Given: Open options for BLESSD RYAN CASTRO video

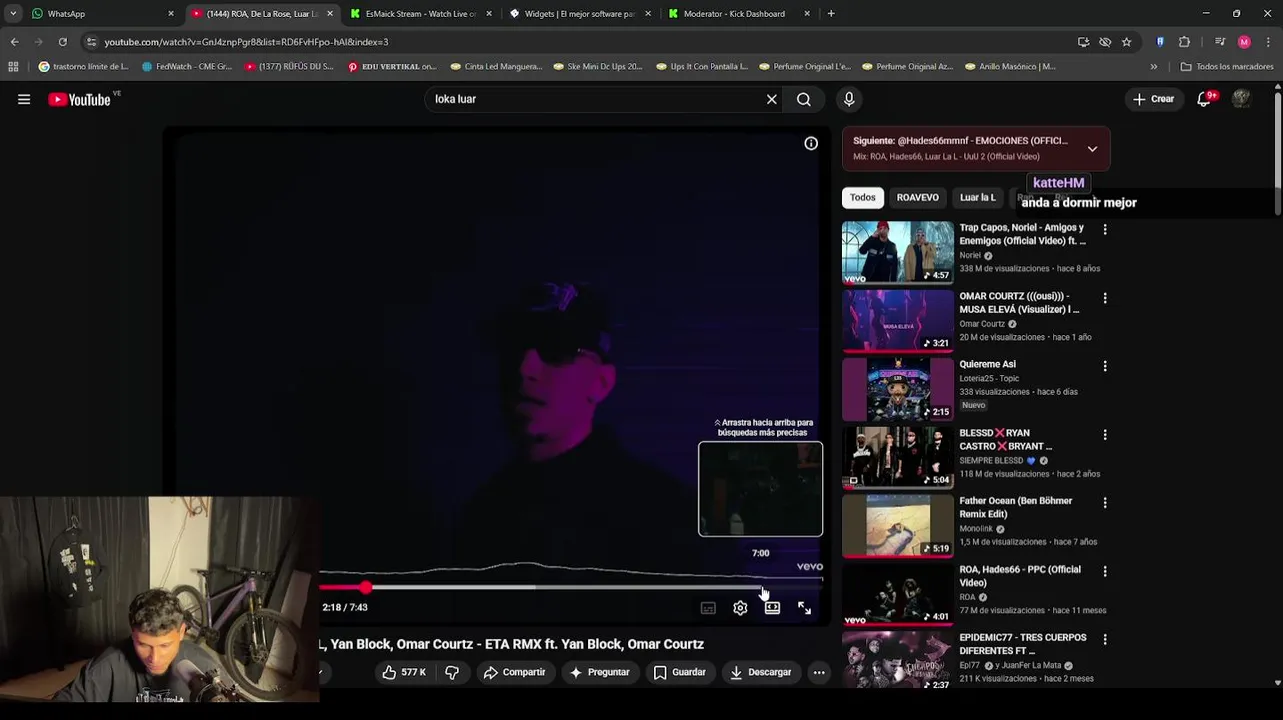Looking at the screenshot, I should pos(1105,435).
